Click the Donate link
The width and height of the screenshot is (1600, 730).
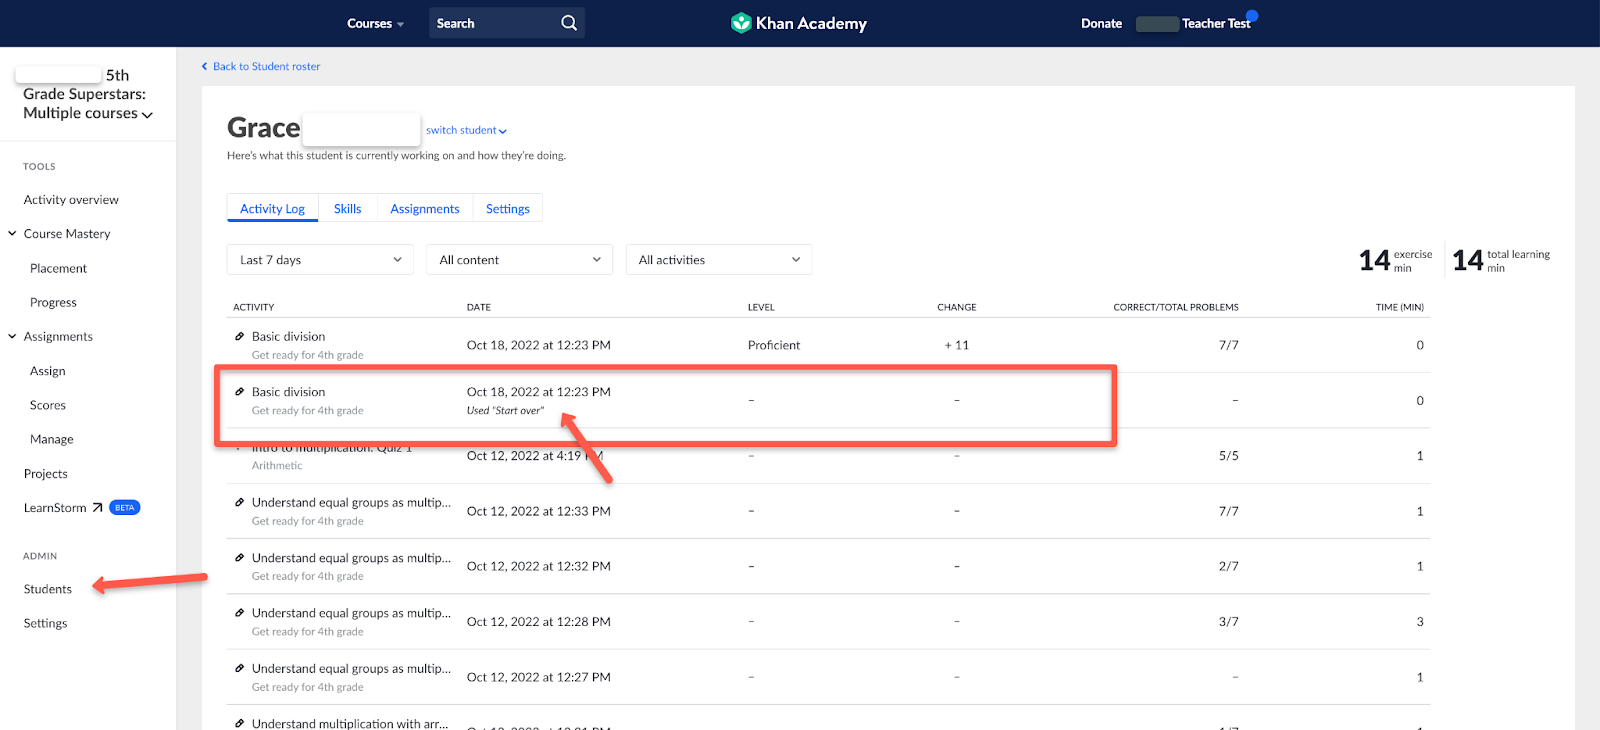1101,23
